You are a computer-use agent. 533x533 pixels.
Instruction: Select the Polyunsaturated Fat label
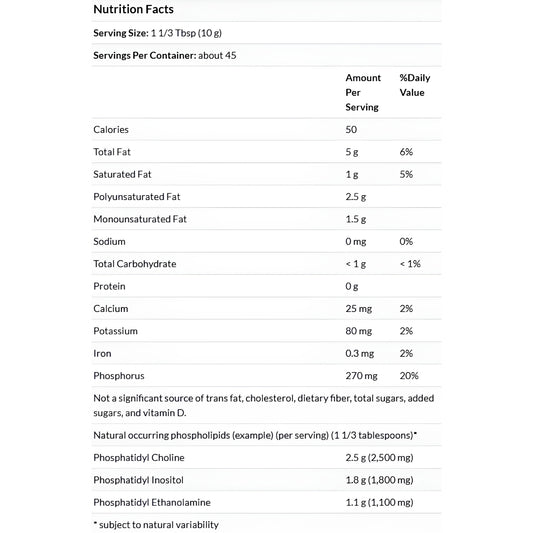point(137,197)
